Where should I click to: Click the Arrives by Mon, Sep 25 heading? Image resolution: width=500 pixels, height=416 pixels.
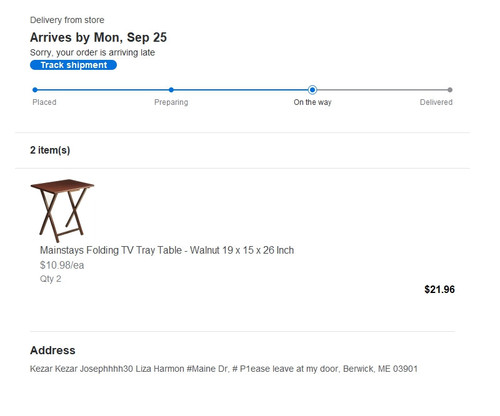click(x=98, y=37)
